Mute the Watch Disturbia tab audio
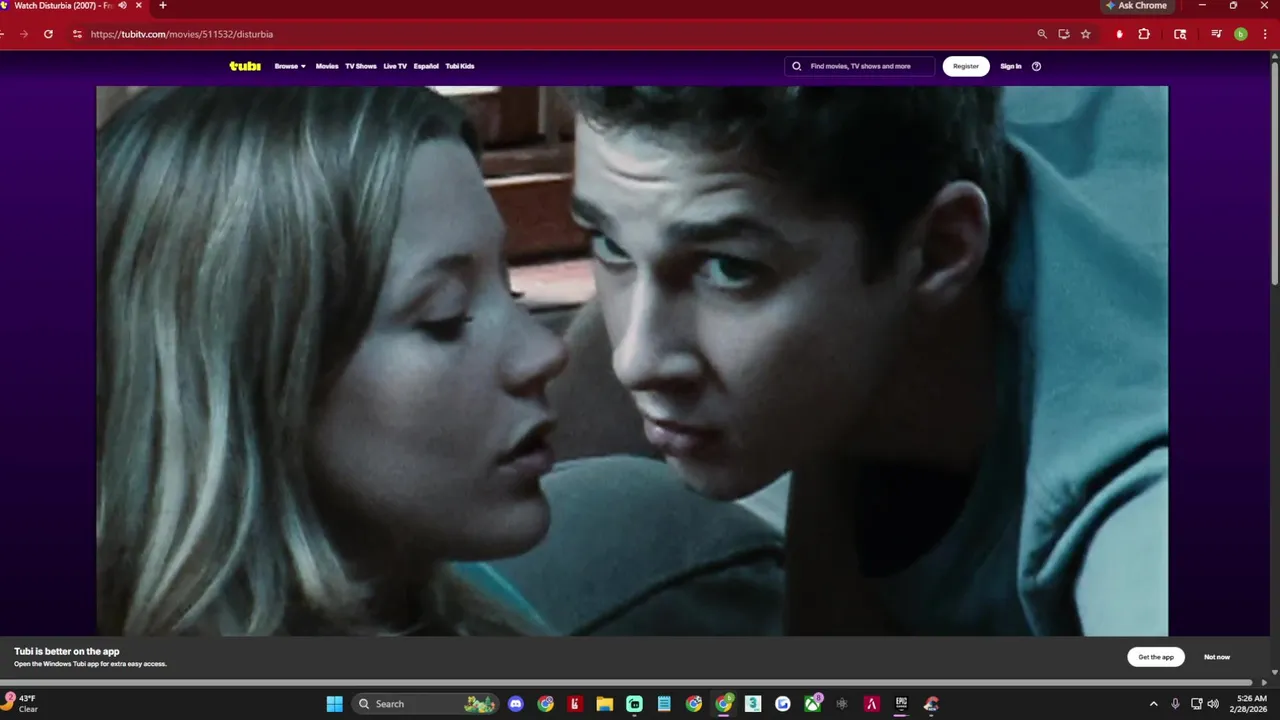The width and height of the screenshot is (1280, 720). tap(122, 5)
